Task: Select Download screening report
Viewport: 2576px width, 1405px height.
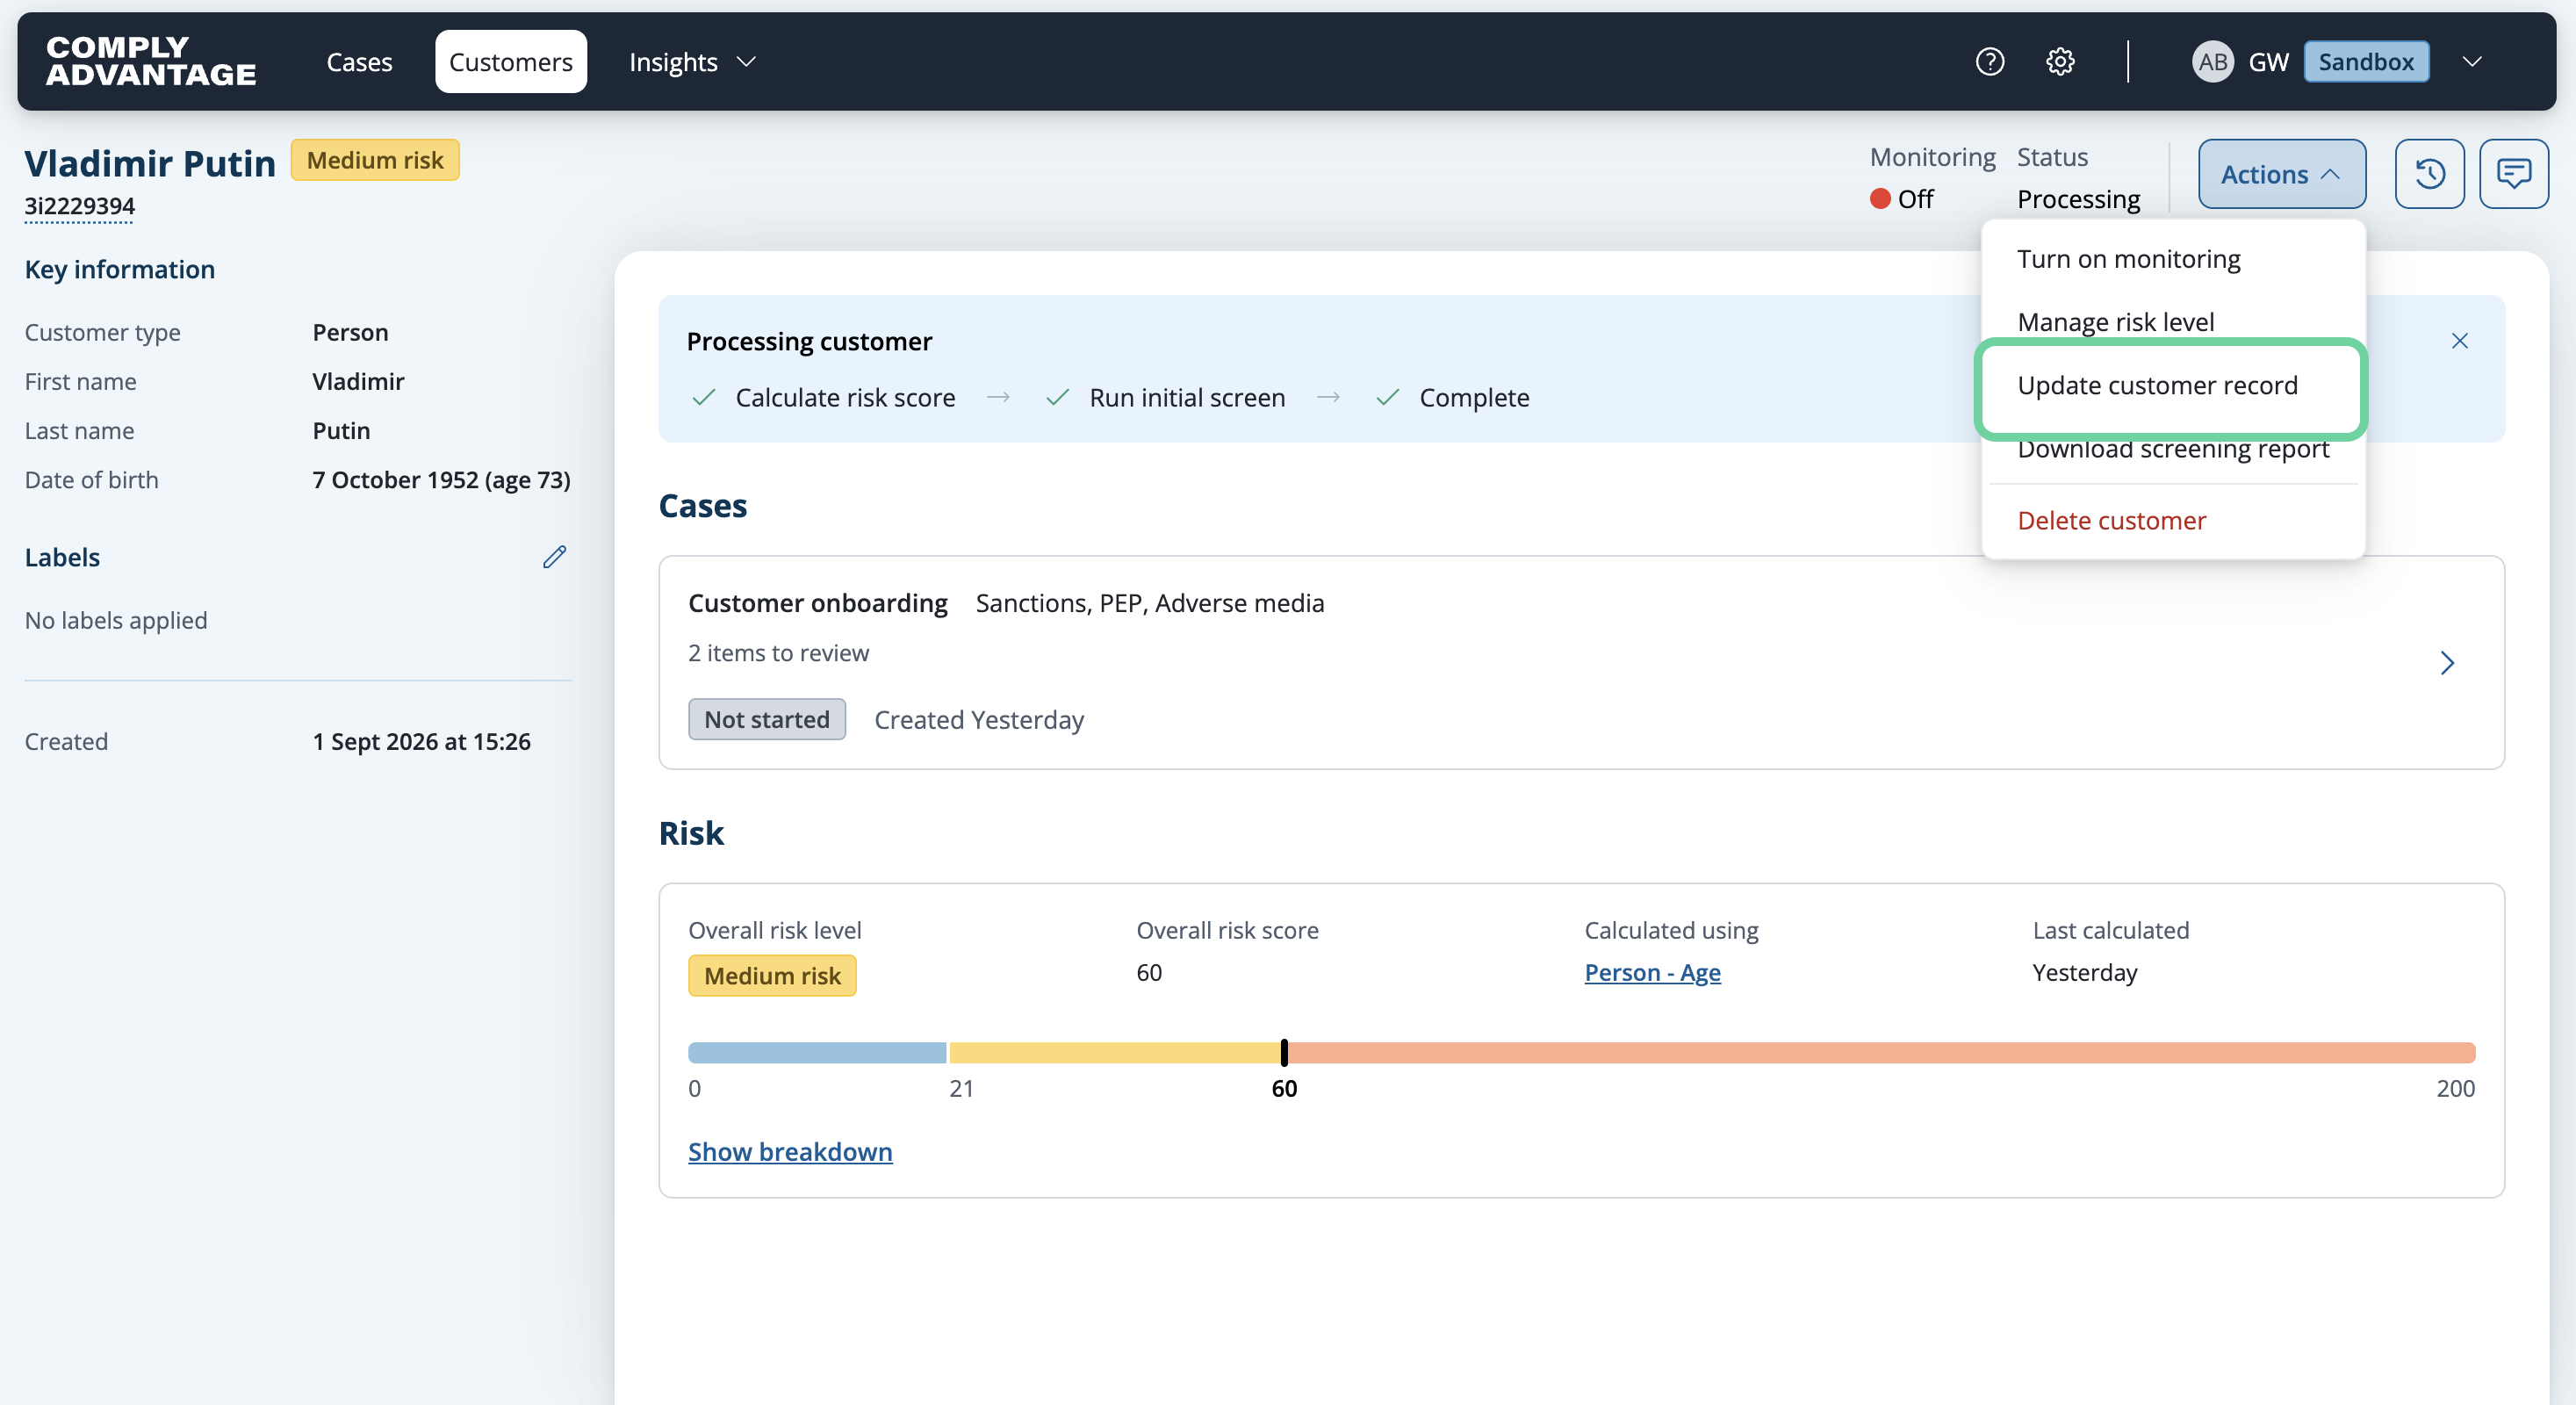Action: click(x=2173, y=450)
